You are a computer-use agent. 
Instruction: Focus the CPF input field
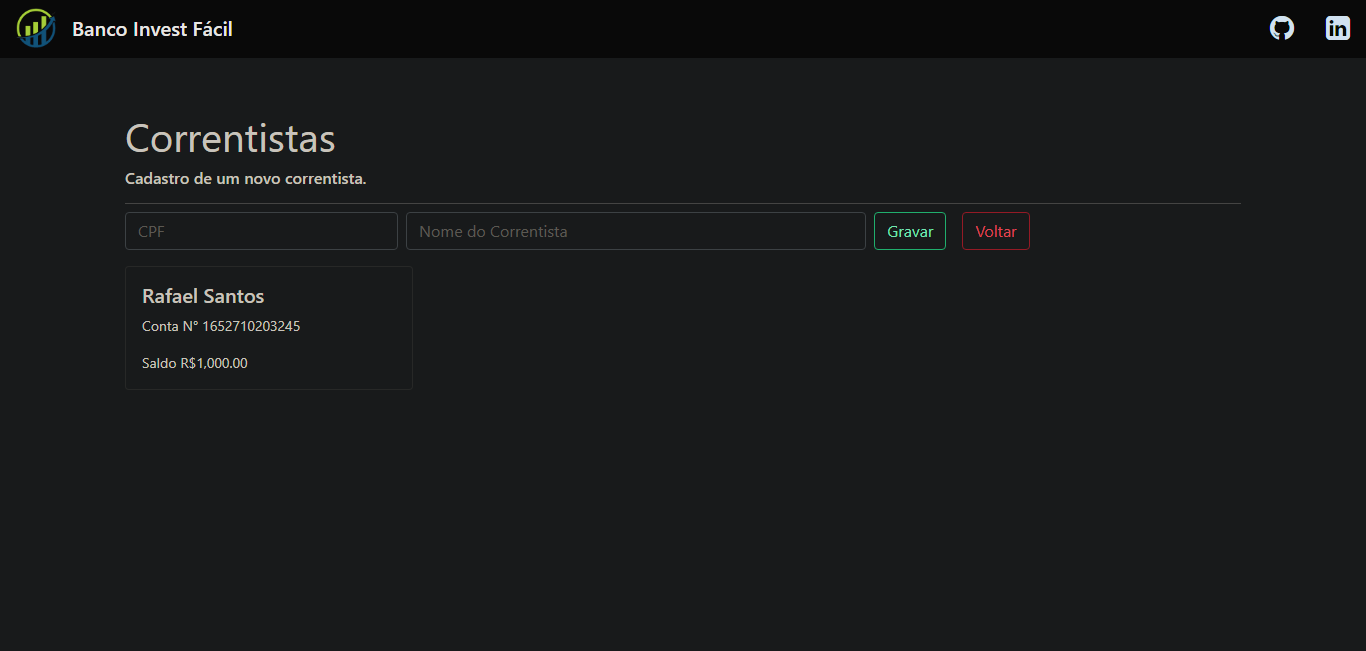[x=261, y=231]
